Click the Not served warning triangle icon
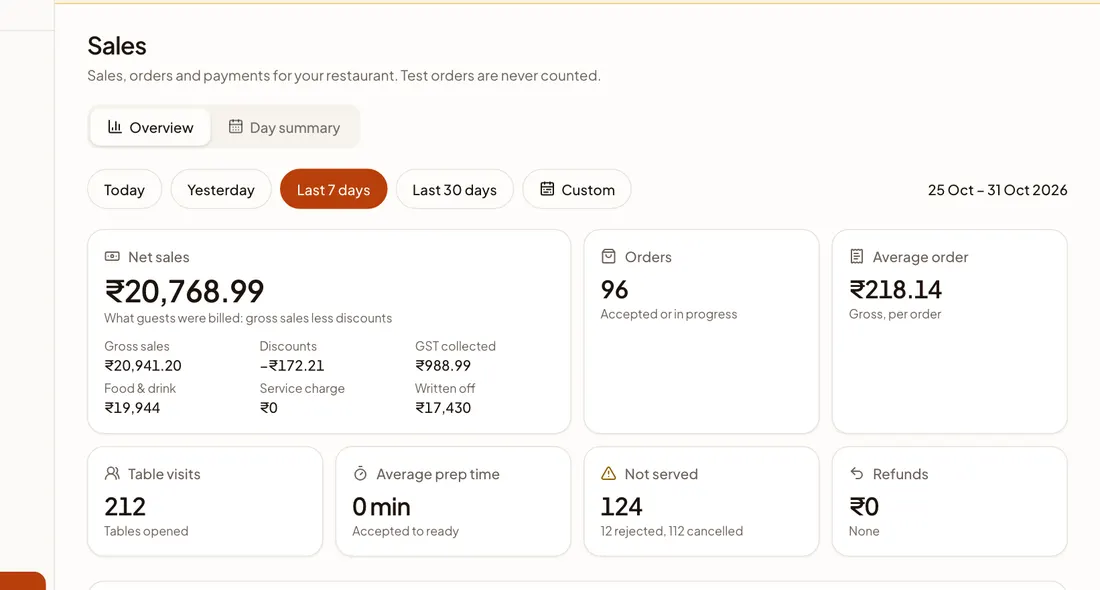This screenshot has width=1100, height=590. click(609, 474)
